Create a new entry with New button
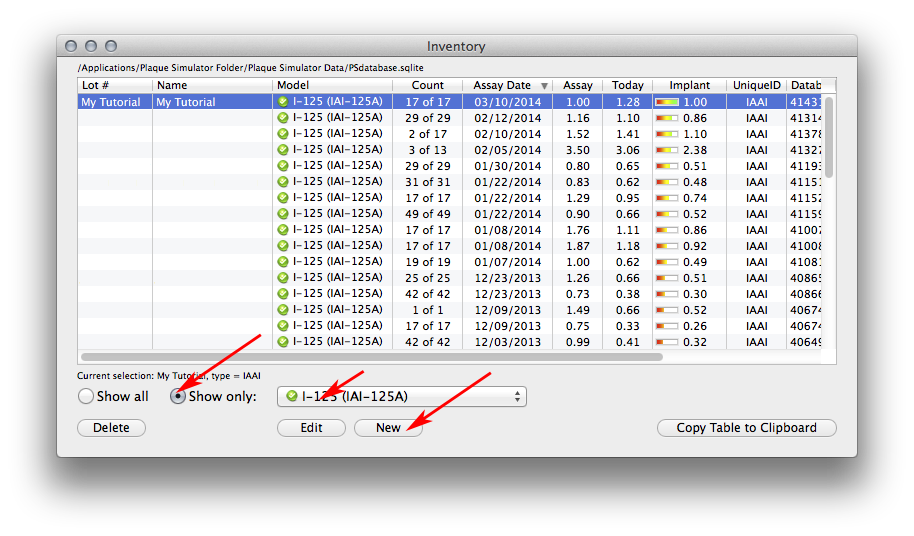 coord(388,428)
